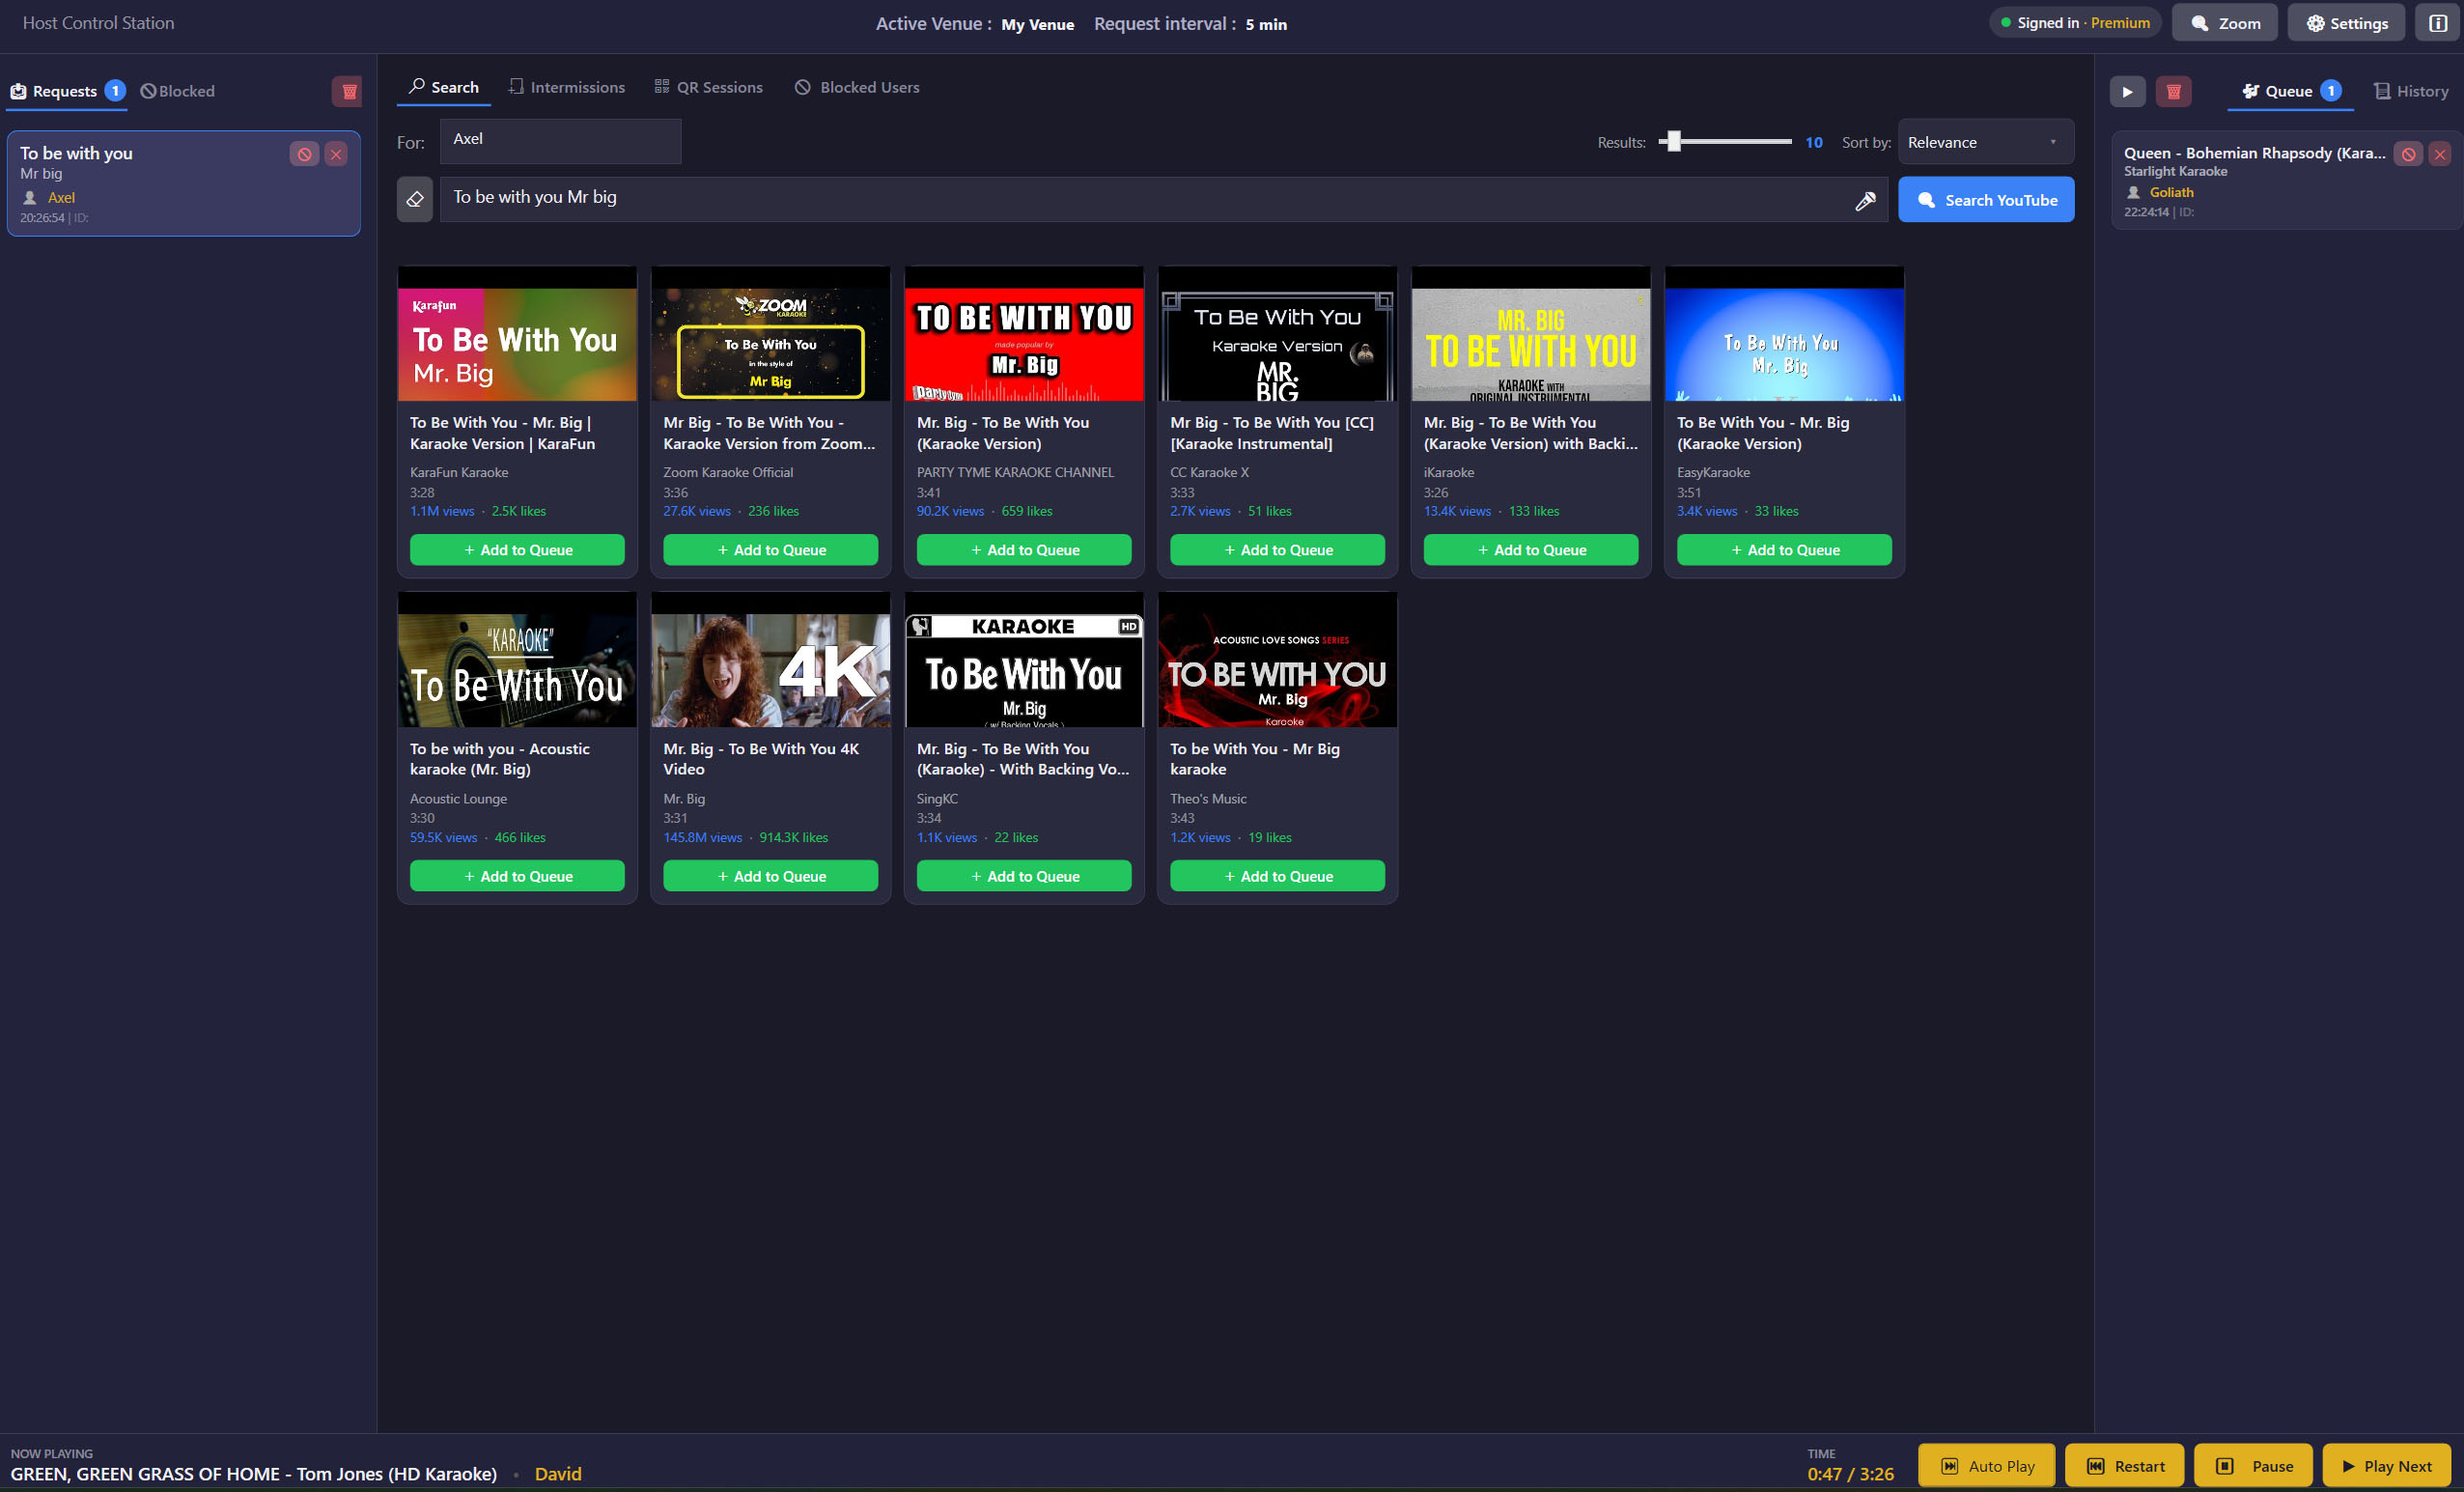Open the CC Karaoke X thumbnail
Screen dimensions: 2464x1492
click(x=1278, y=334)
